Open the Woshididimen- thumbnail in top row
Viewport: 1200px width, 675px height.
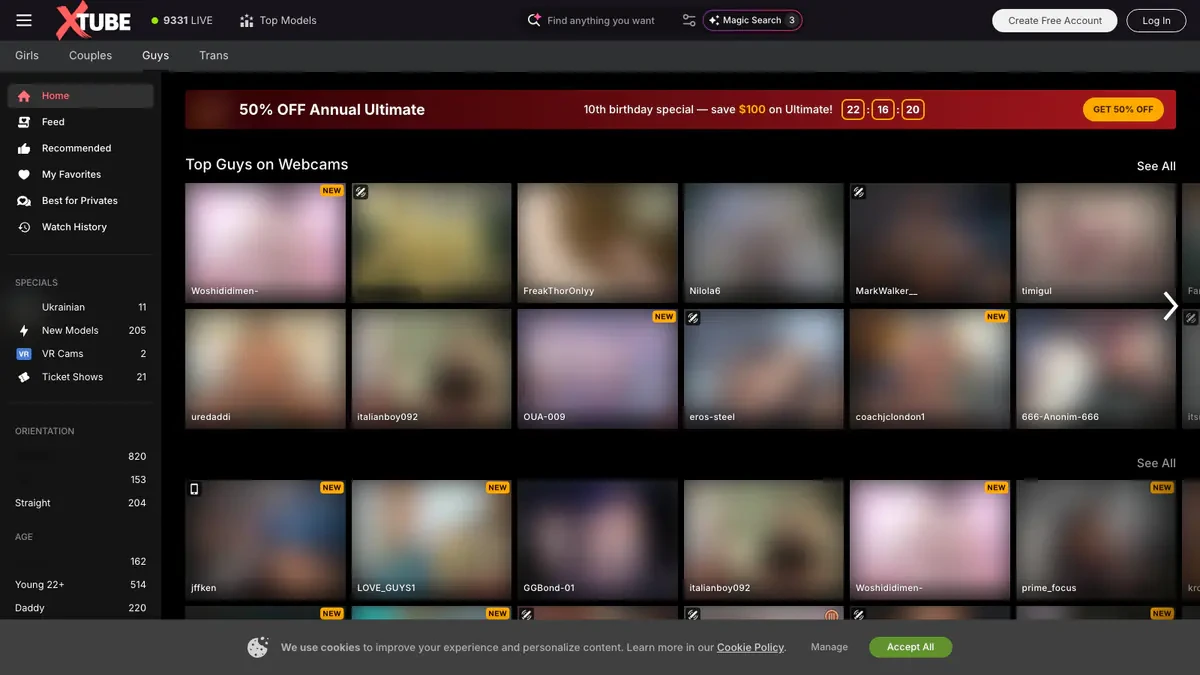coord(265,242)
